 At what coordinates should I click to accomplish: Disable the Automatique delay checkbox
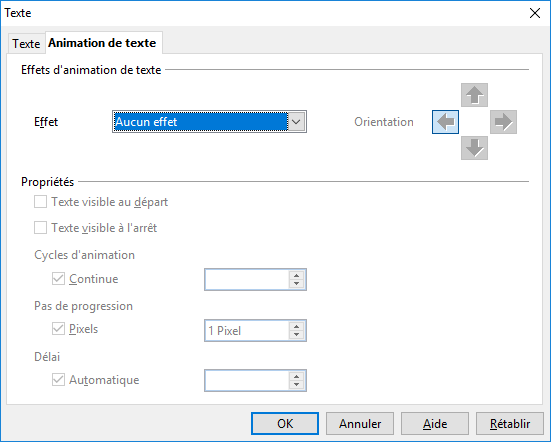[x=58, y=380]
